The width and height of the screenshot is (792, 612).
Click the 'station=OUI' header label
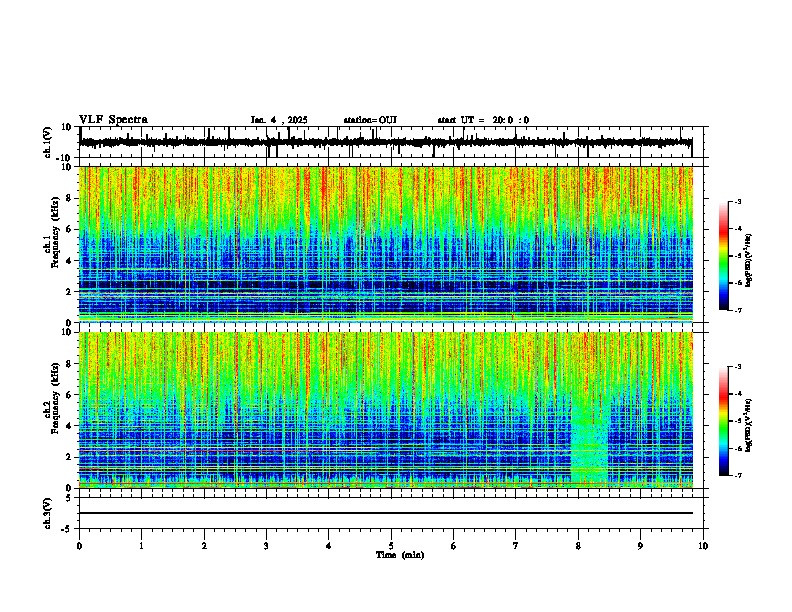(x=370, y=120)
